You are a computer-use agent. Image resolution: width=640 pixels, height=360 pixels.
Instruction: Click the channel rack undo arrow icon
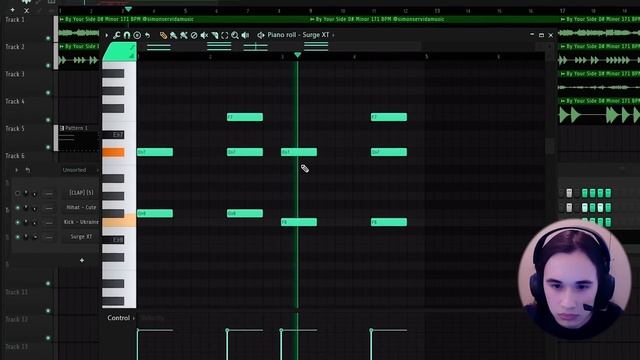(28, 170)
